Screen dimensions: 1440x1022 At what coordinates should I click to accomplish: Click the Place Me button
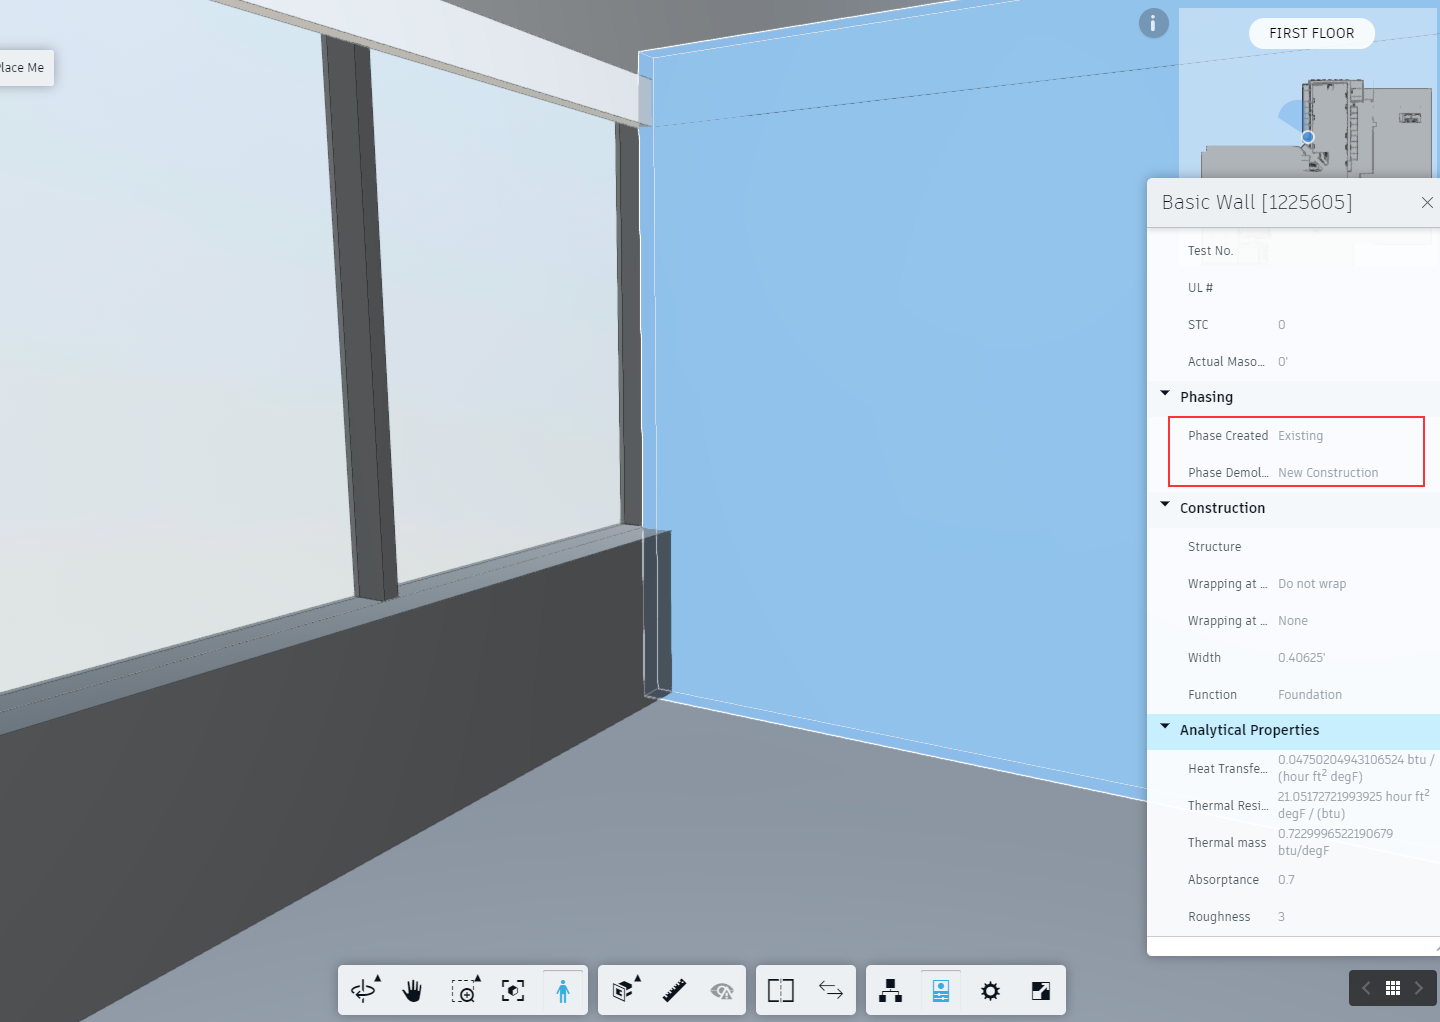[x=21, y=67]
